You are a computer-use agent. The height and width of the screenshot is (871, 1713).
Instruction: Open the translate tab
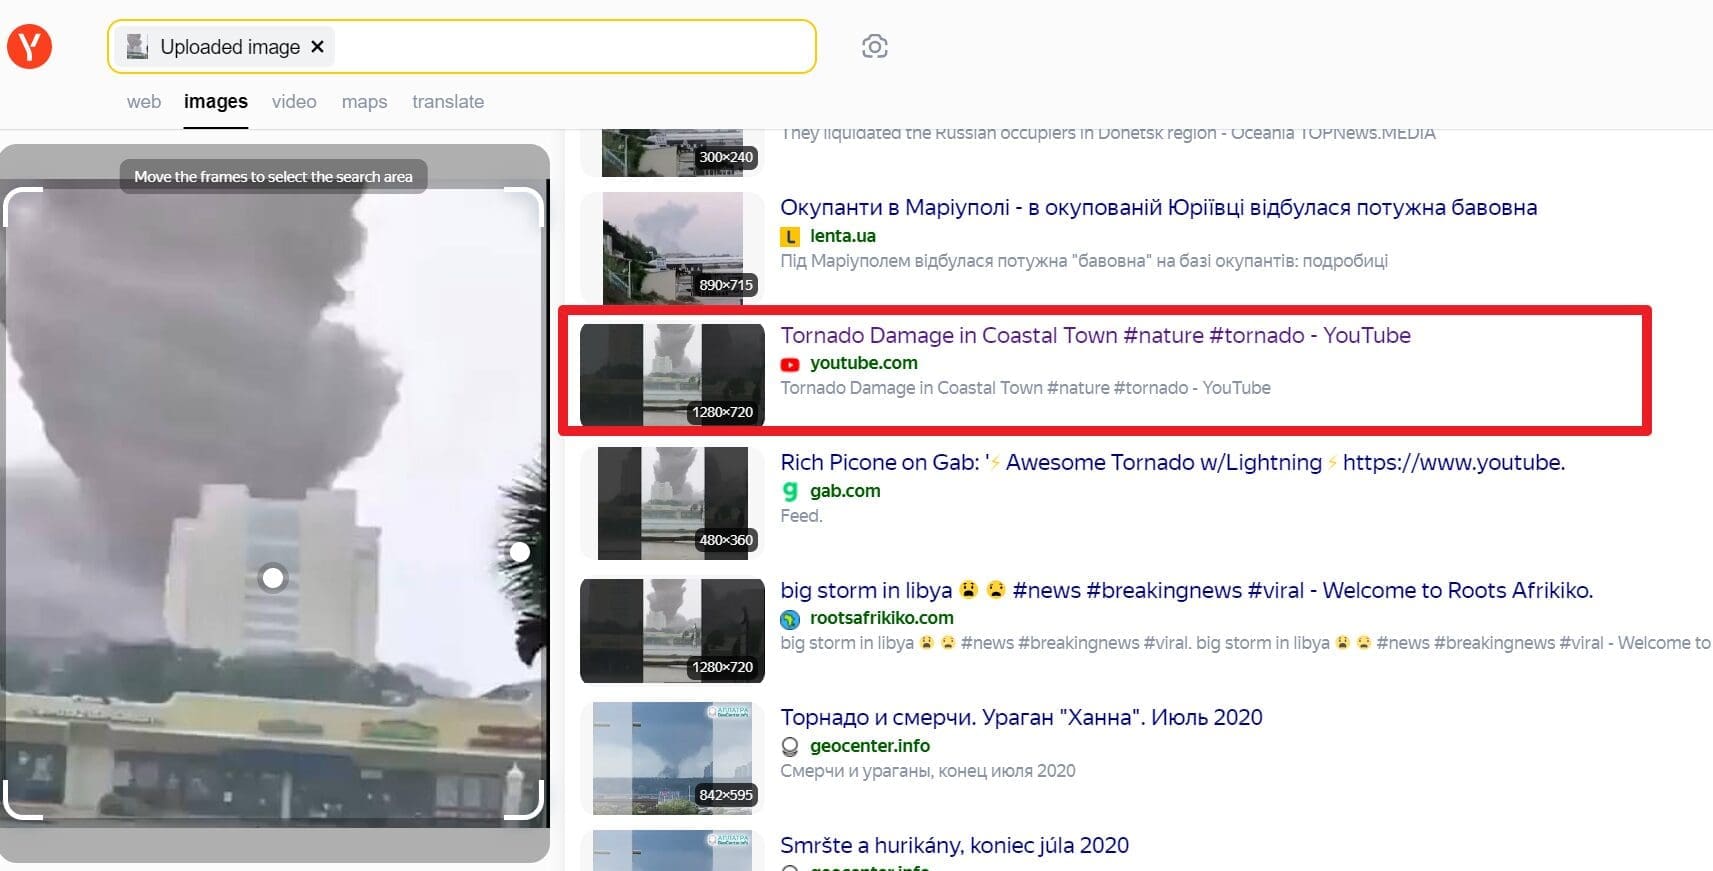pyautogui.click(x=448, y=102)
